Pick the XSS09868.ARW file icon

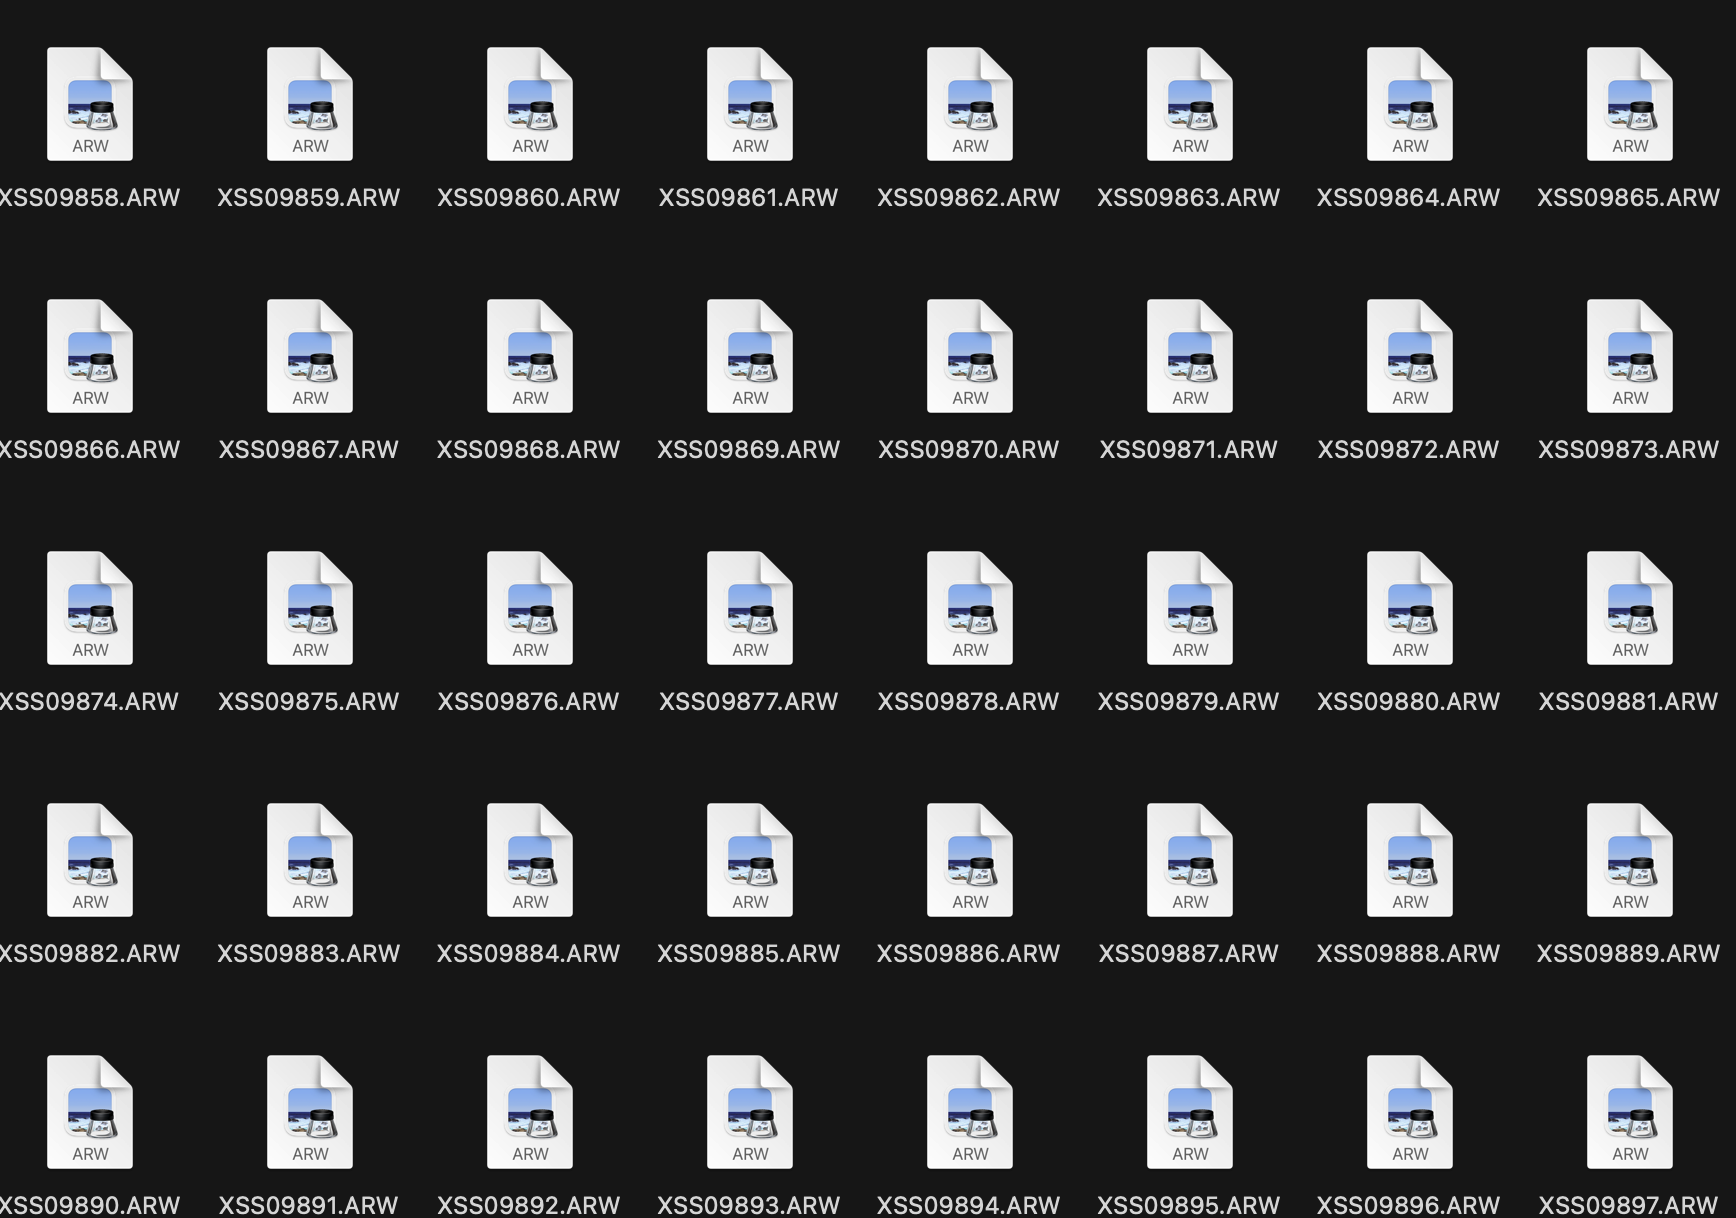pos(530,356)
